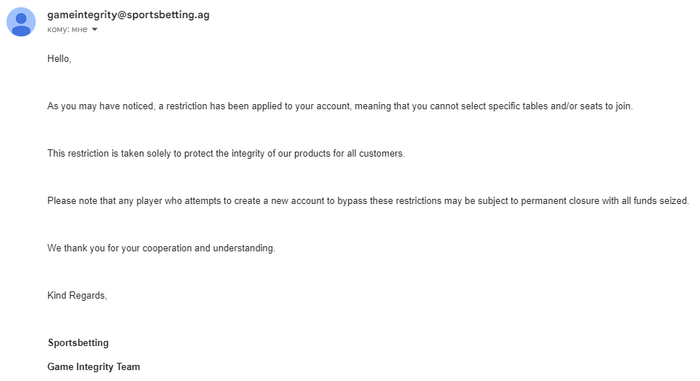
Task: Click the sentence 'This restriction is taken solely'
Action: tap(226, 154)
